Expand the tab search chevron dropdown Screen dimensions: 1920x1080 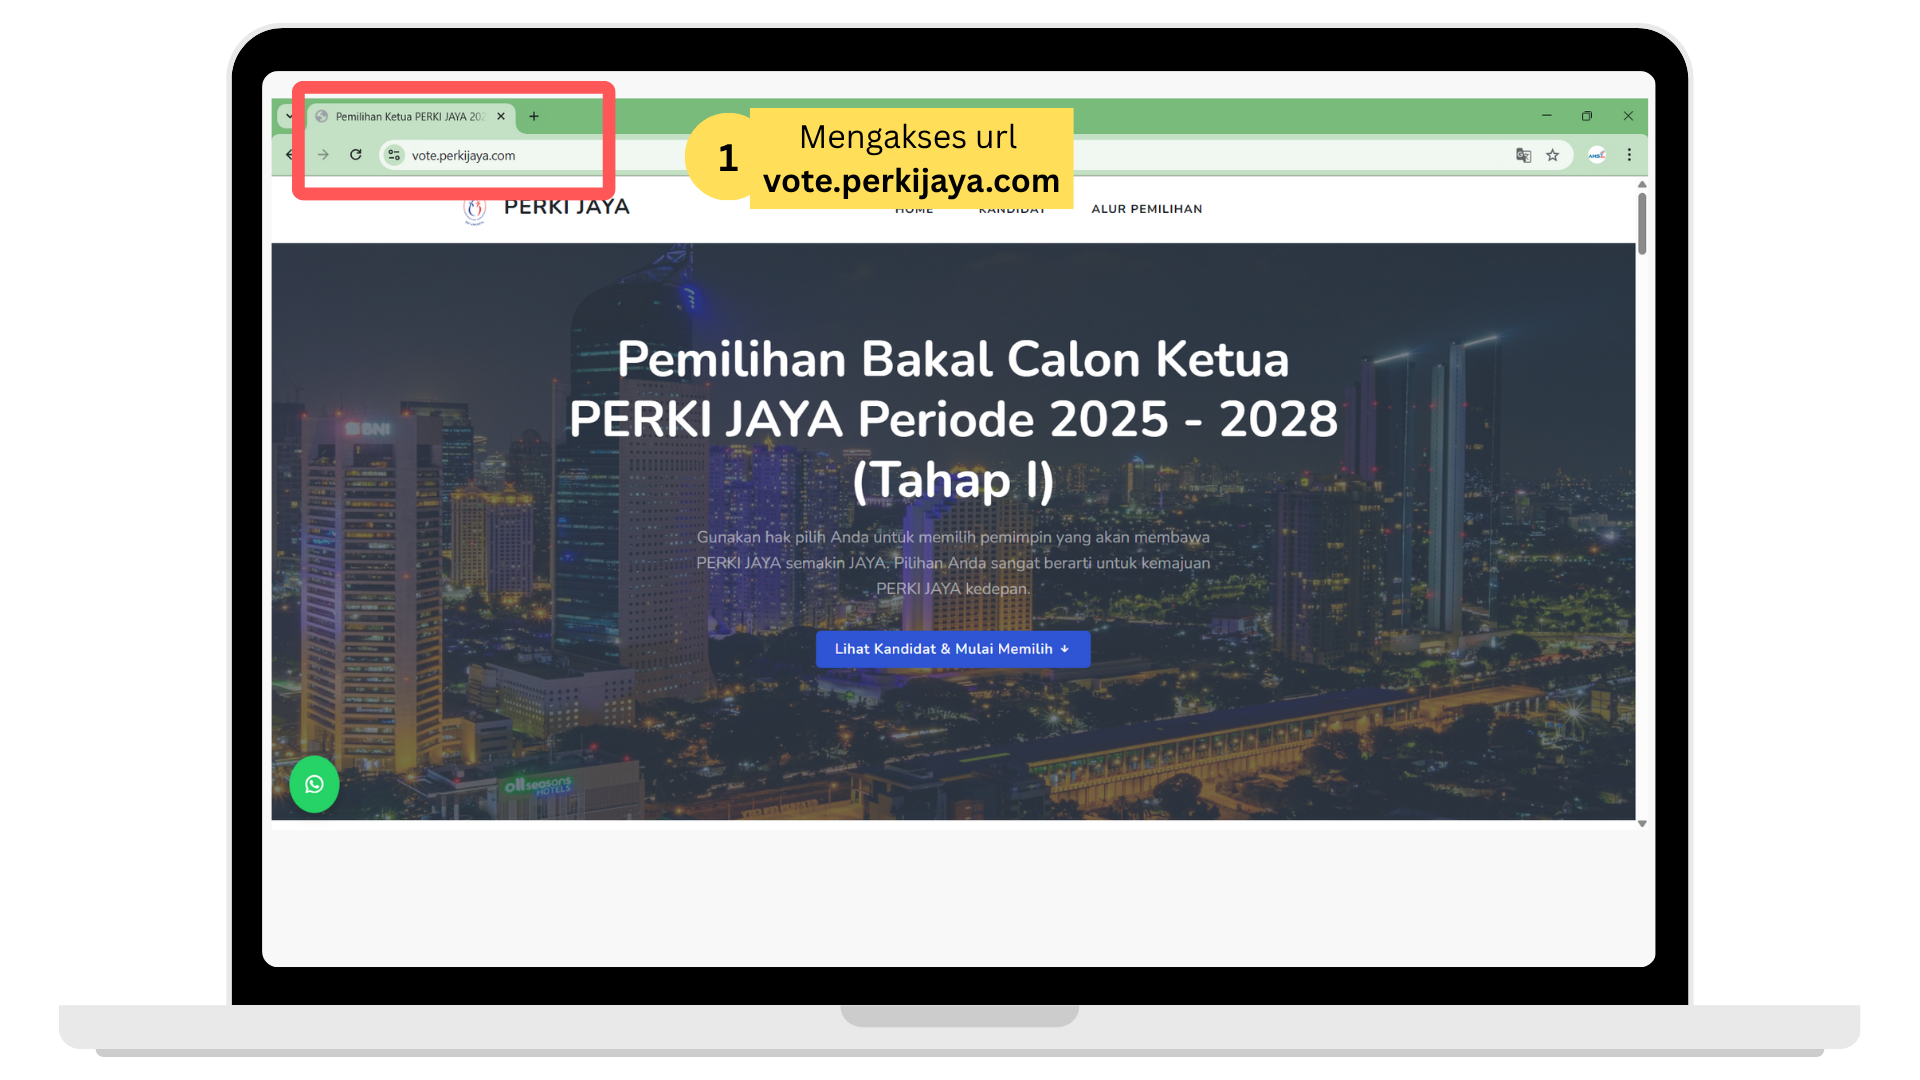pos(289,116)
